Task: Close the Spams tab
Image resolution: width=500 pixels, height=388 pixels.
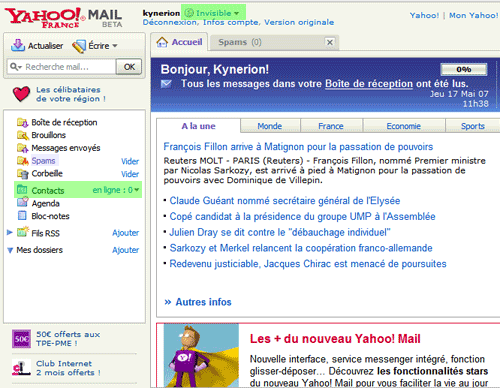Action: click(330, 42)
